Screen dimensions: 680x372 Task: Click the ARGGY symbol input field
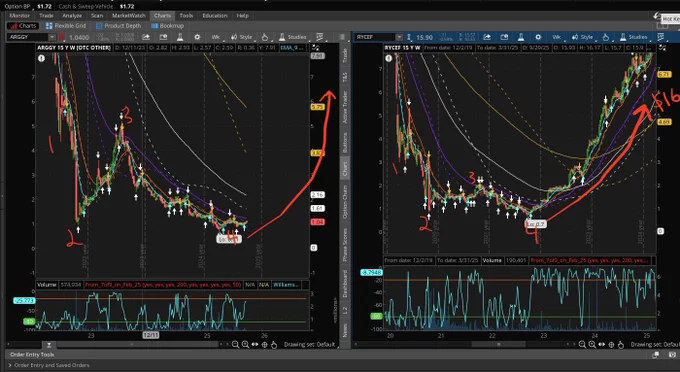tap(27, 37)
